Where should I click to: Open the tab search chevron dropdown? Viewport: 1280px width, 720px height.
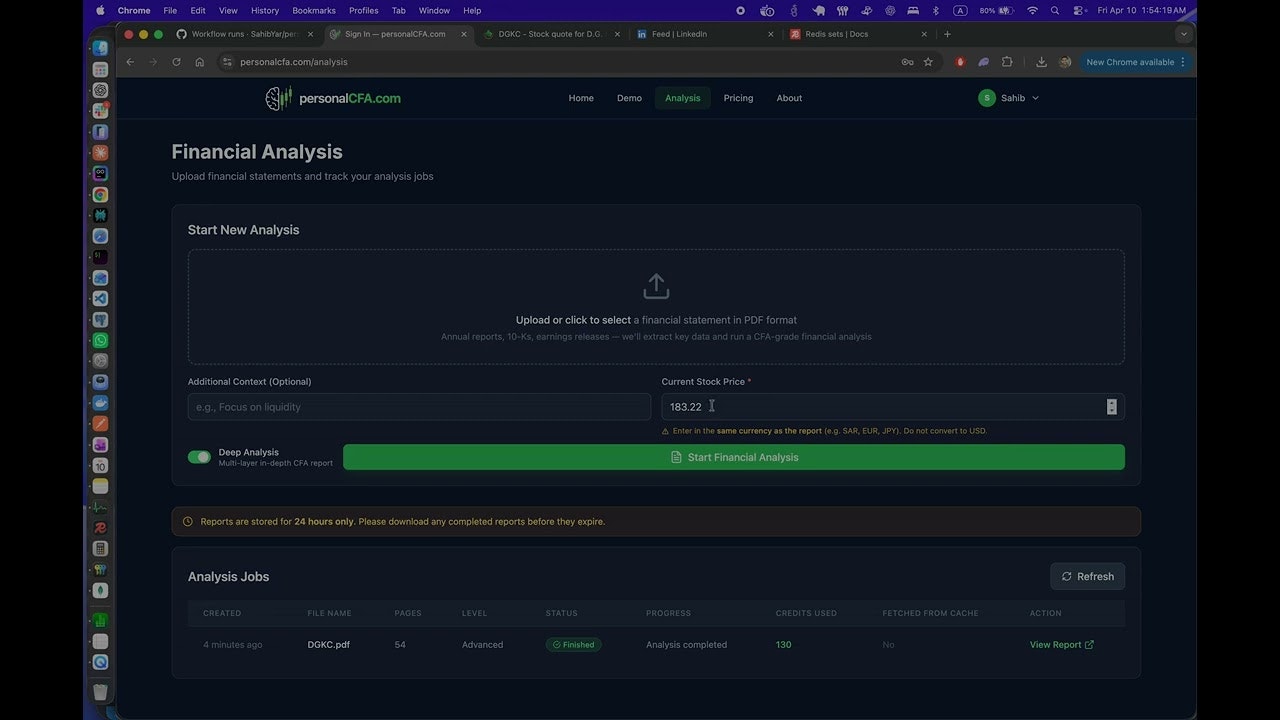pos(1184,34)
